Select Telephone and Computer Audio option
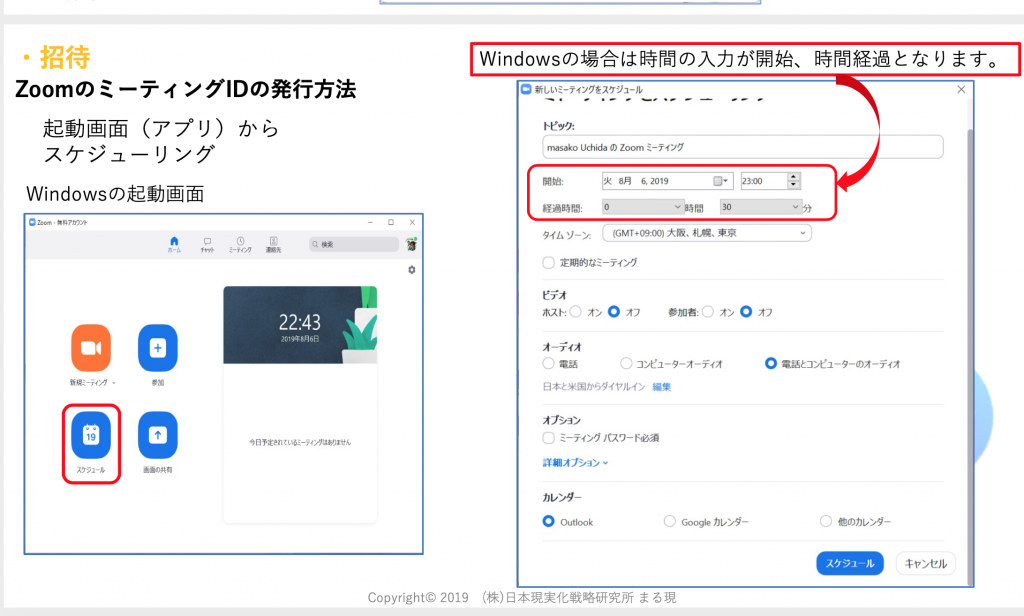This screenshot has height=616, width=1024. pos(771,364)
